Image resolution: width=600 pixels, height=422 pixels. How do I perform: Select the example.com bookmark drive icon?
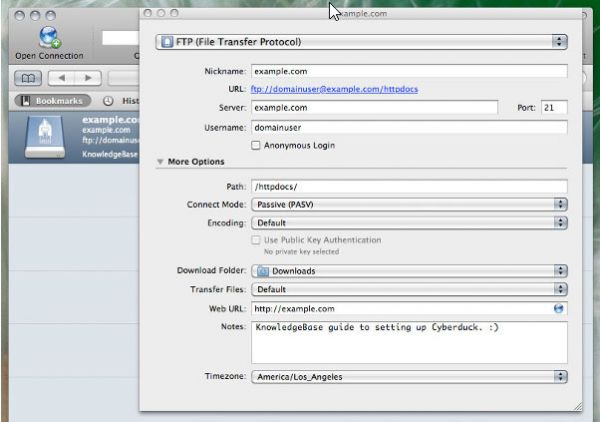(x=45, y=137)
